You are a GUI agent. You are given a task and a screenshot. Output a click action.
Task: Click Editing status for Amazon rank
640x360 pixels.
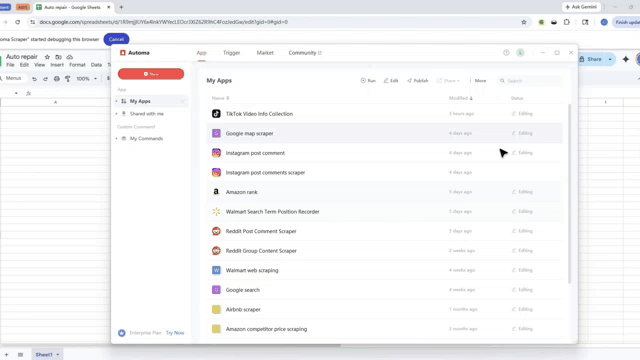(522, 192)
